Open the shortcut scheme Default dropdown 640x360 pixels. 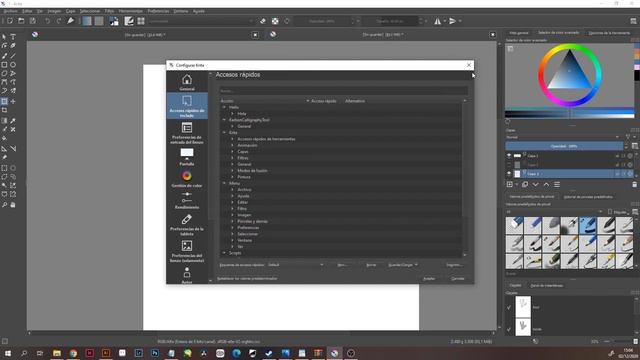pyautogui.click(x=296, y=265)
